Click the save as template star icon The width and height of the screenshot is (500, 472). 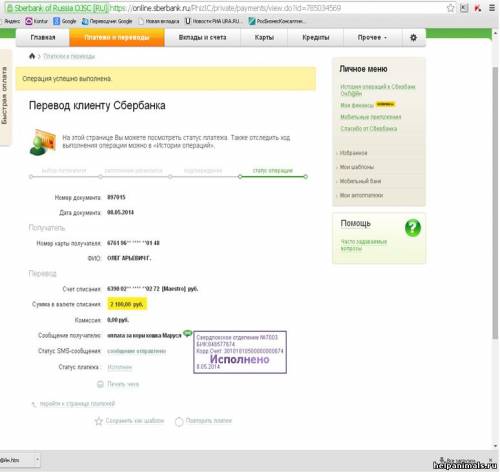[99, 421]
